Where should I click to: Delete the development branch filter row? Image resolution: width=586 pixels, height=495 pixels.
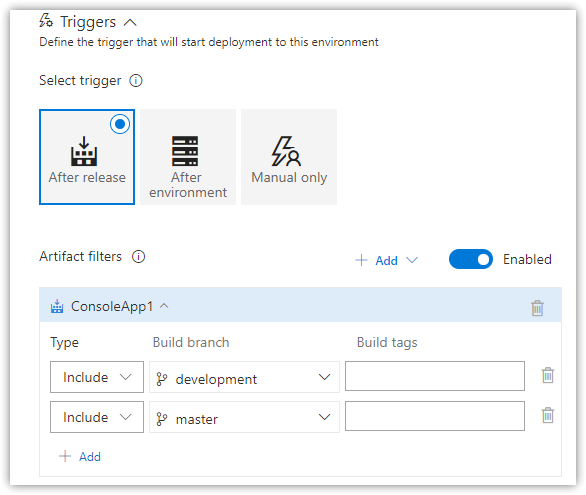548,375
